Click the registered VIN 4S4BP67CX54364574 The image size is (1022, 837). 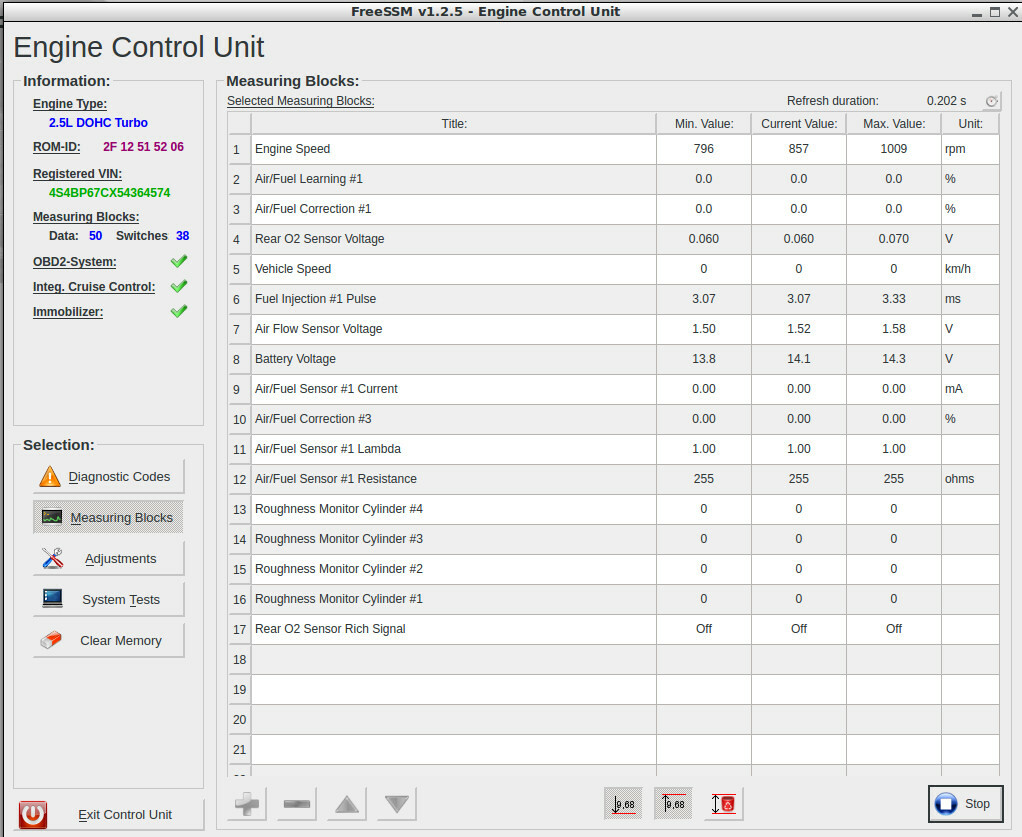(x=110, y=193)
